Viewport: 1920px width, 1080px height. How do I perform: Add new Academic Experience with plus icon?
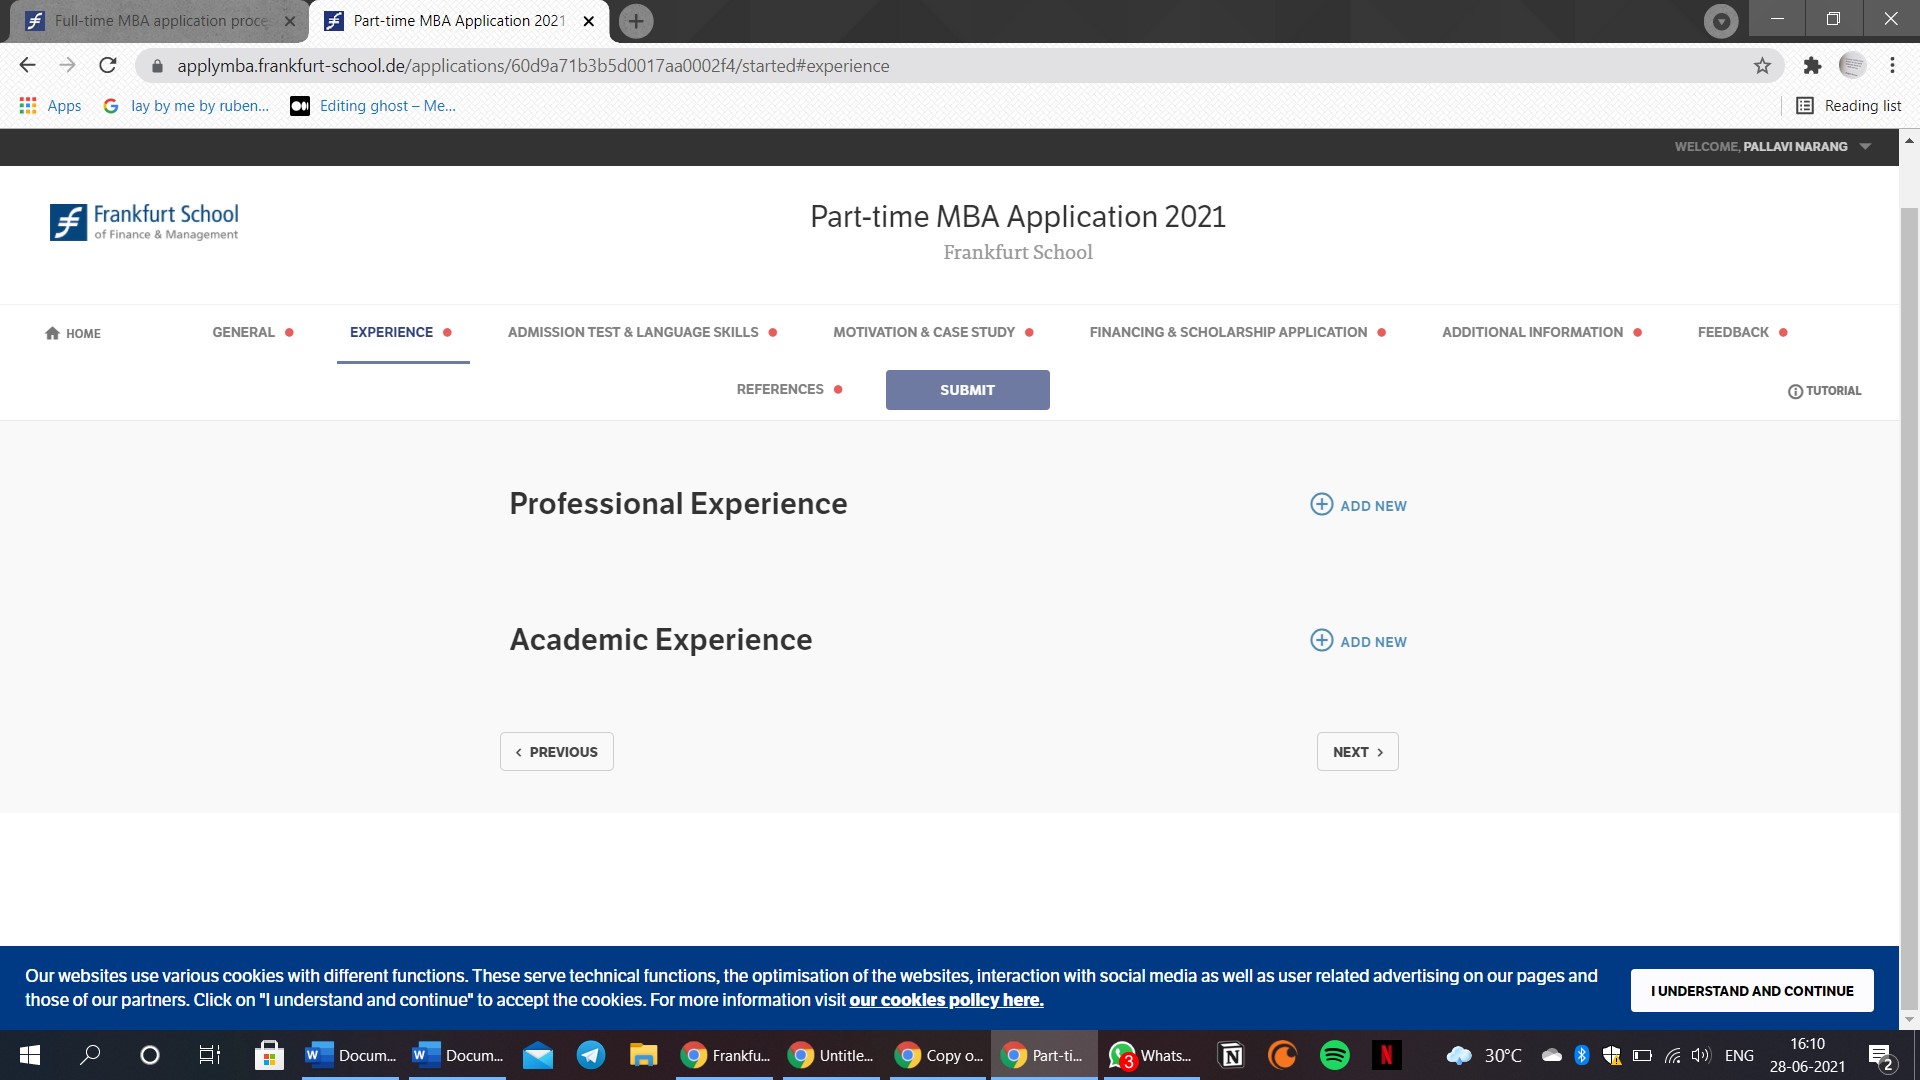[x=1321, y=640]
